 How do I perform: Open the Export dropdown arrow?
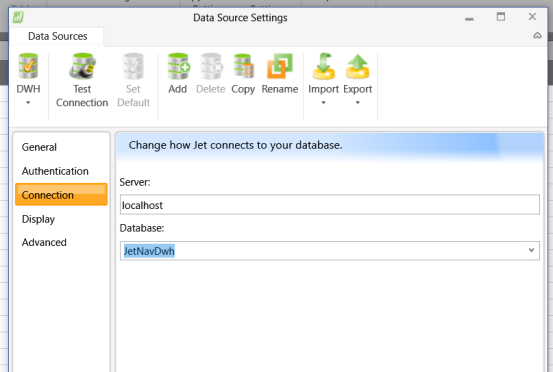[358, 103]
